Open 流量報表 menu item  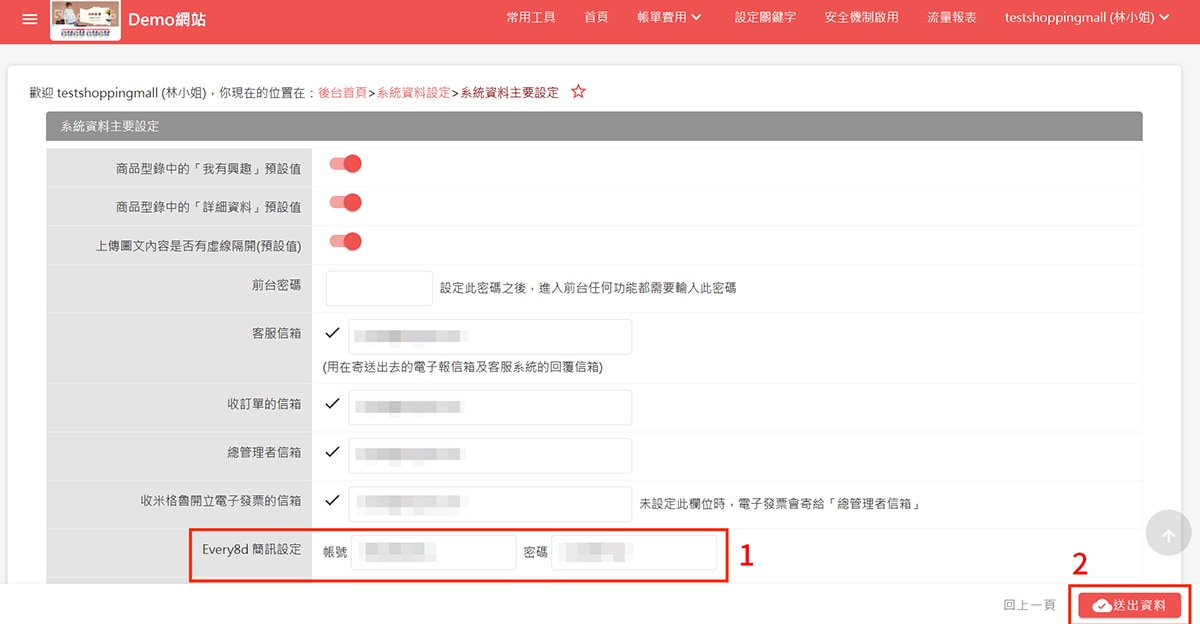[x=952, y=18]
